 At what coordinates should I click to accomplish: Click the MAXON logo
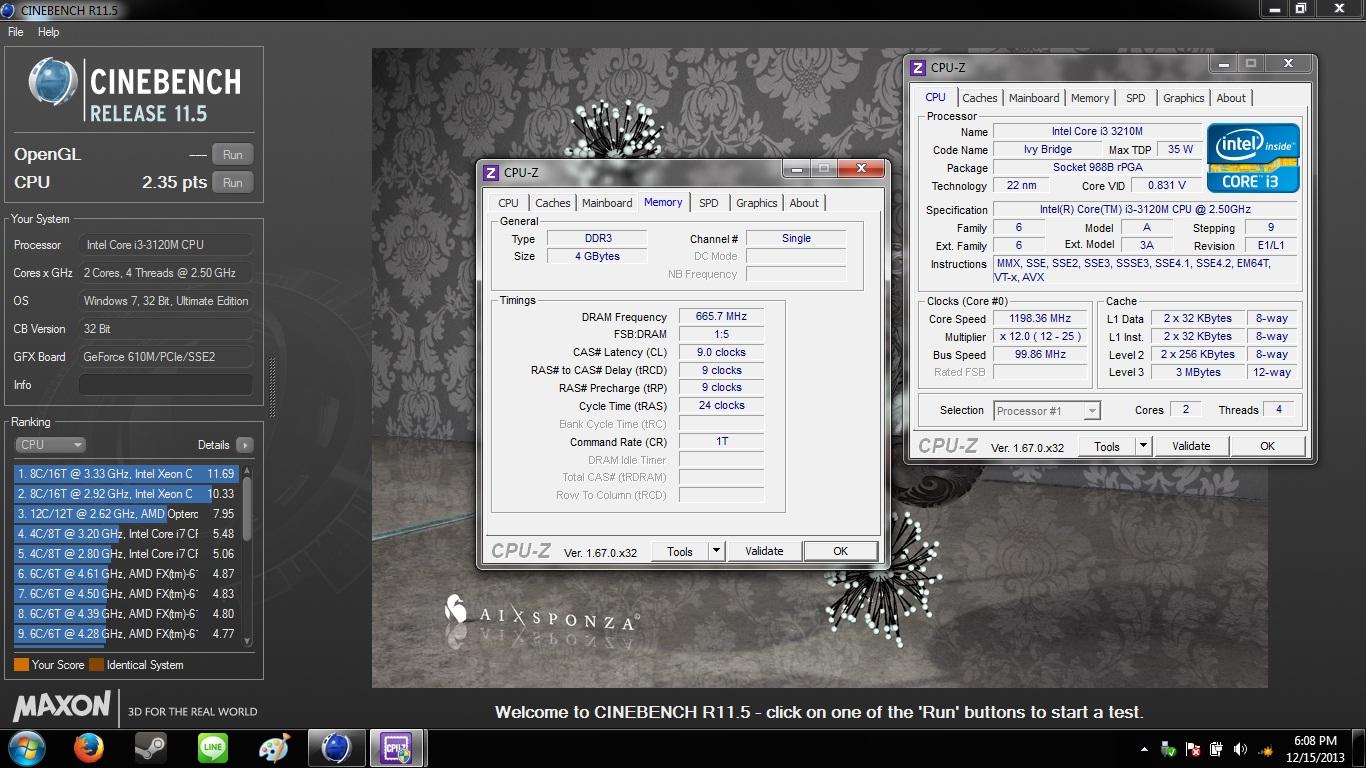(61, 707)
